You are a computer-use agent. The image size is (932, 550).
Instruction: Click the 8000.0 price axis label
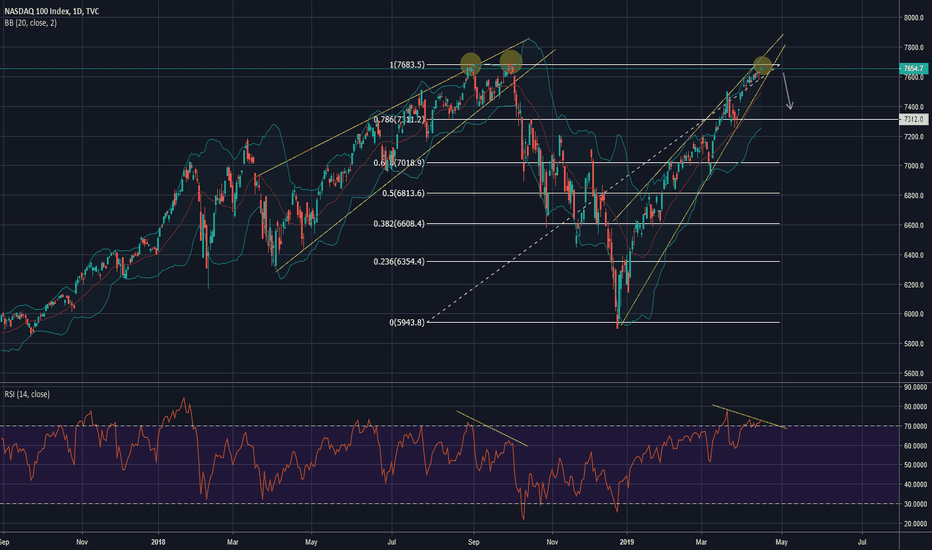[914, 18]
